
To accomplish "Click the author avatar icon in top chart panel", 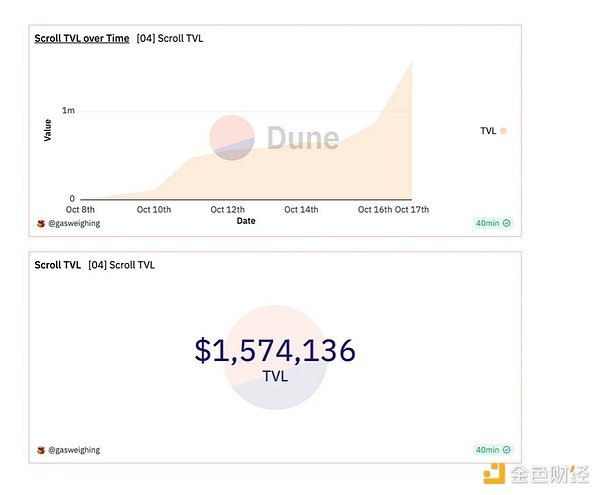I will click(41, 223).
